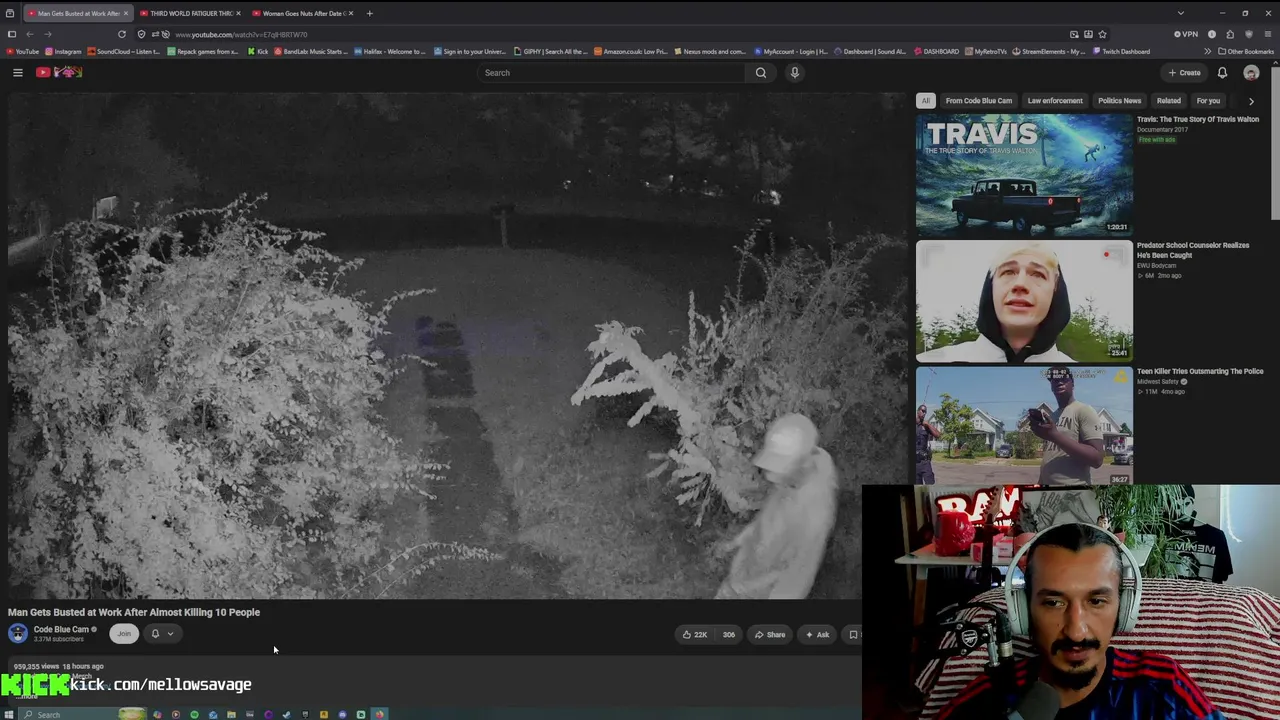Switch to 'Man Gets Busted at Work' tab
Viewport: 1280px width, 720px height.
(78, 13)
